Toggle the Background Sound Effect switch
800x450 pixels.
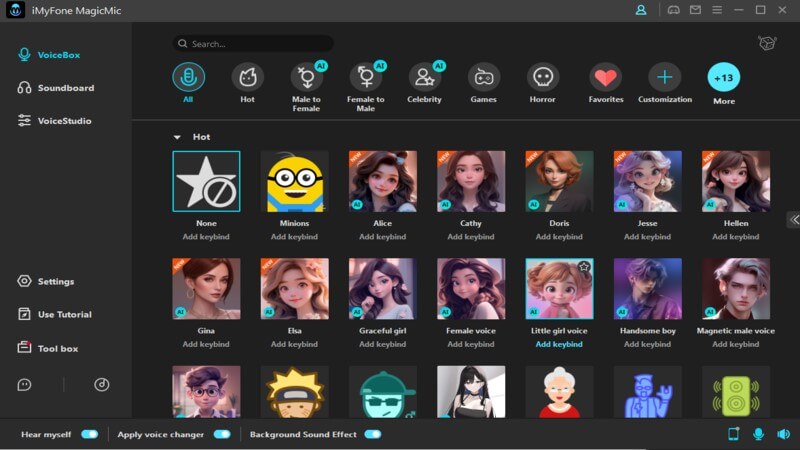pos(373,434)
